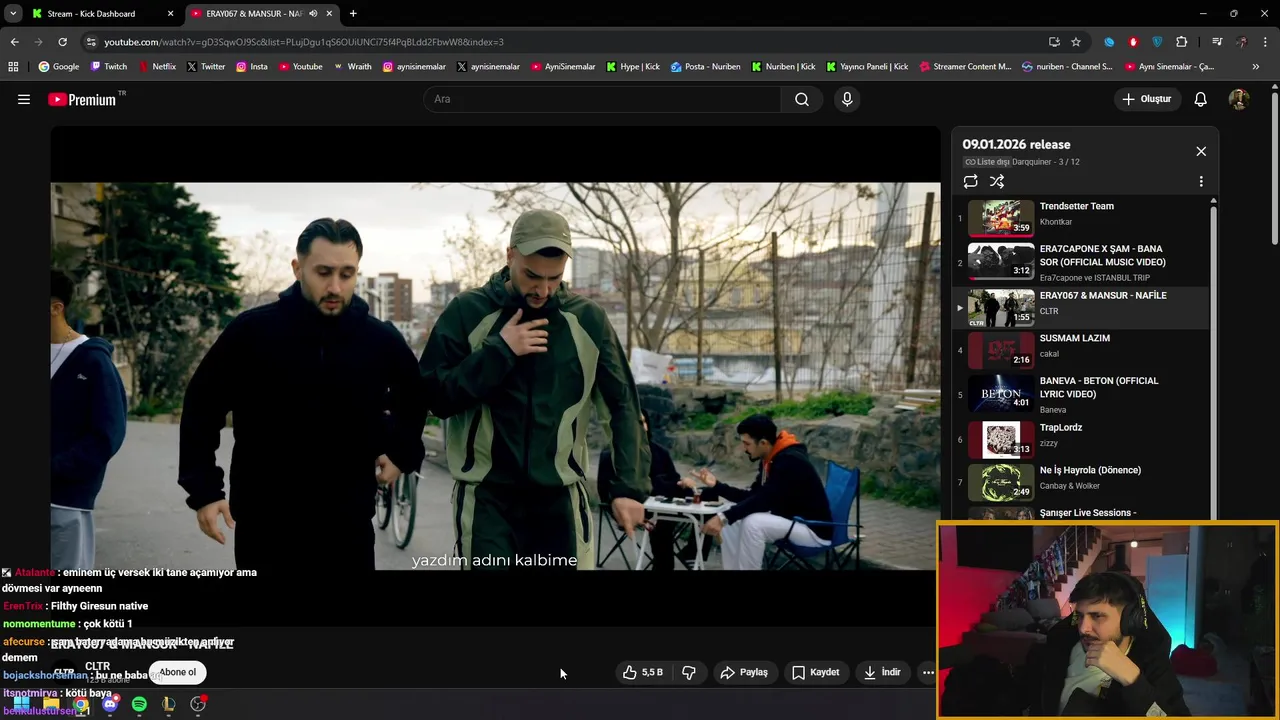
Task: Open TrapLordz by zizzy
Action: pyautogui.click(x=1081, y=438)
